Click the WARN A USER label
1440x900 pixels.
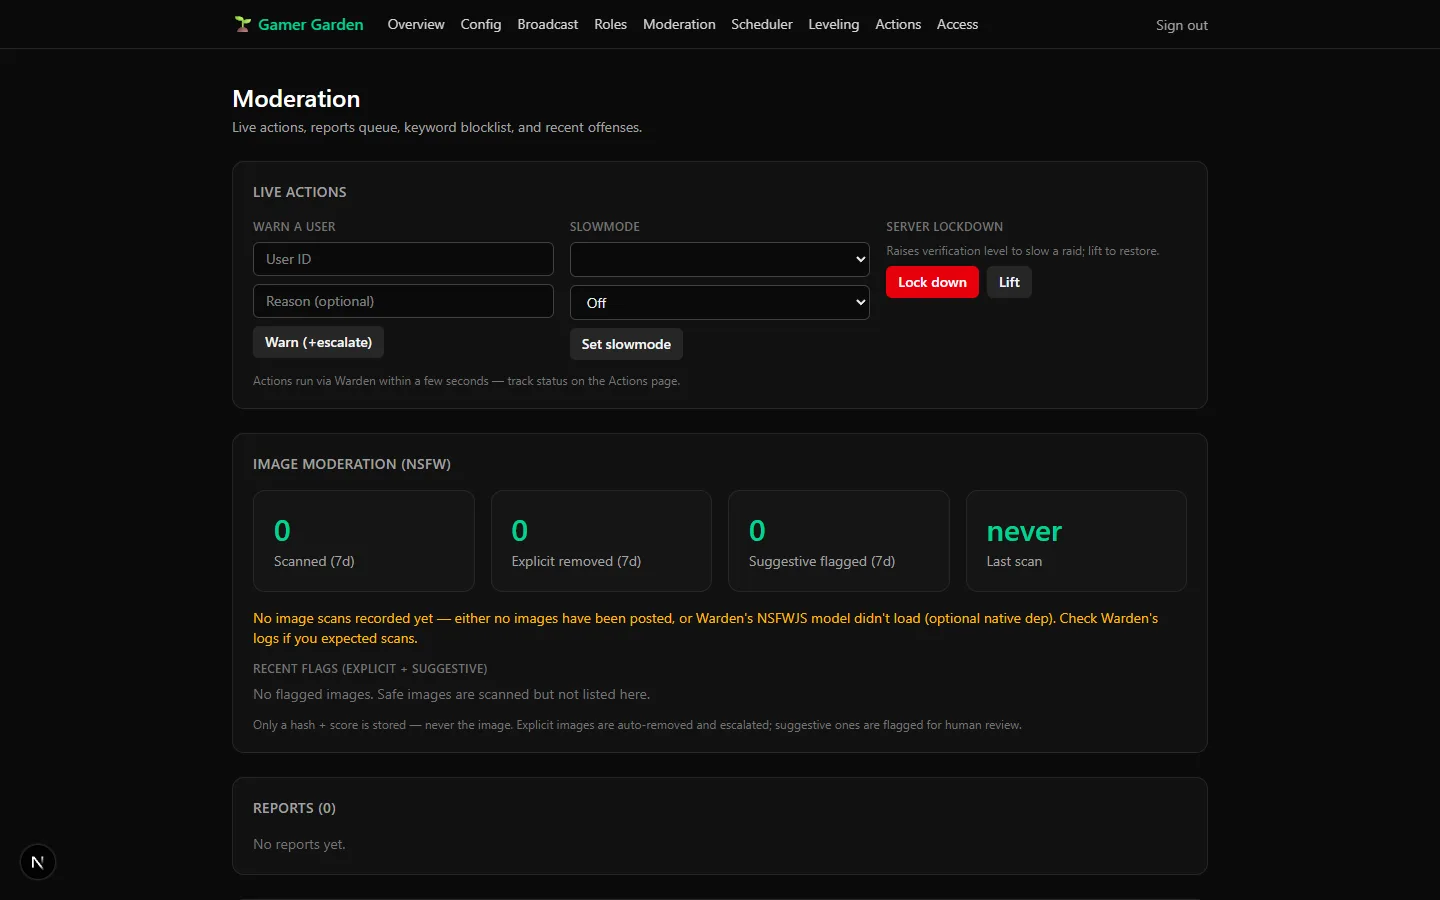[294, 227]
